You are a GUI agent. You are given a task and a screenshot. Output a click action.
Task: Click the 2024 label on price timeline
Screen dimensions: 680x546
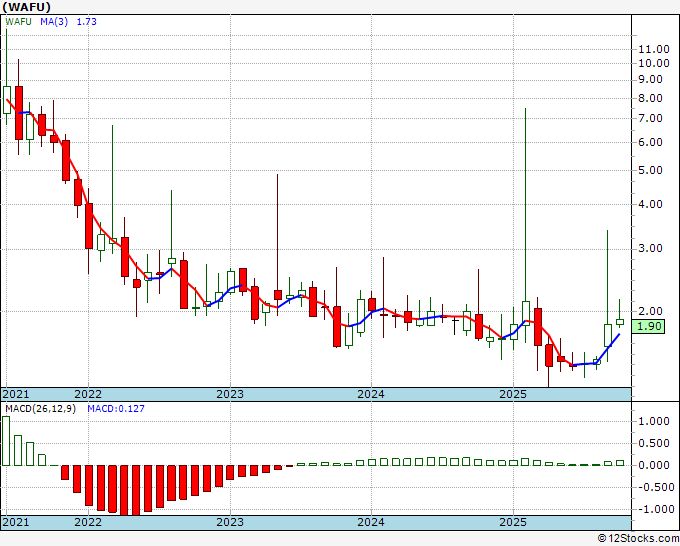(x=371, y=394)
